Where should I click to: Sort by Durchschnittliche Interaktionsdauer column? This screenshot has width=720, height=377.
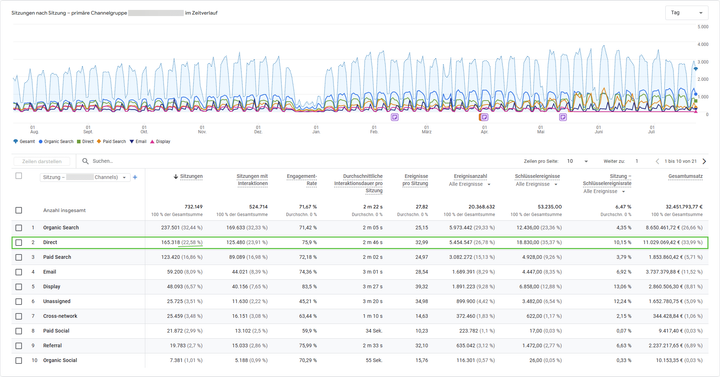pyautogui.click(x=358, y=183)
